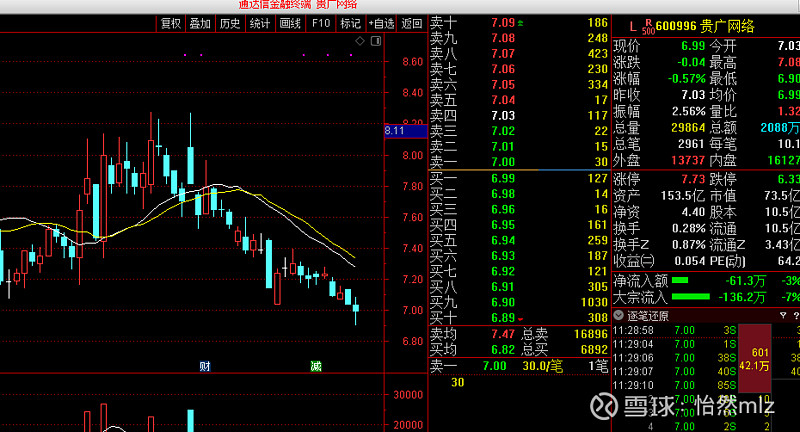Click the R 500 index badge
Image resolution: width=800 pixels, height=432 pixels.
[x=648, y=23]
